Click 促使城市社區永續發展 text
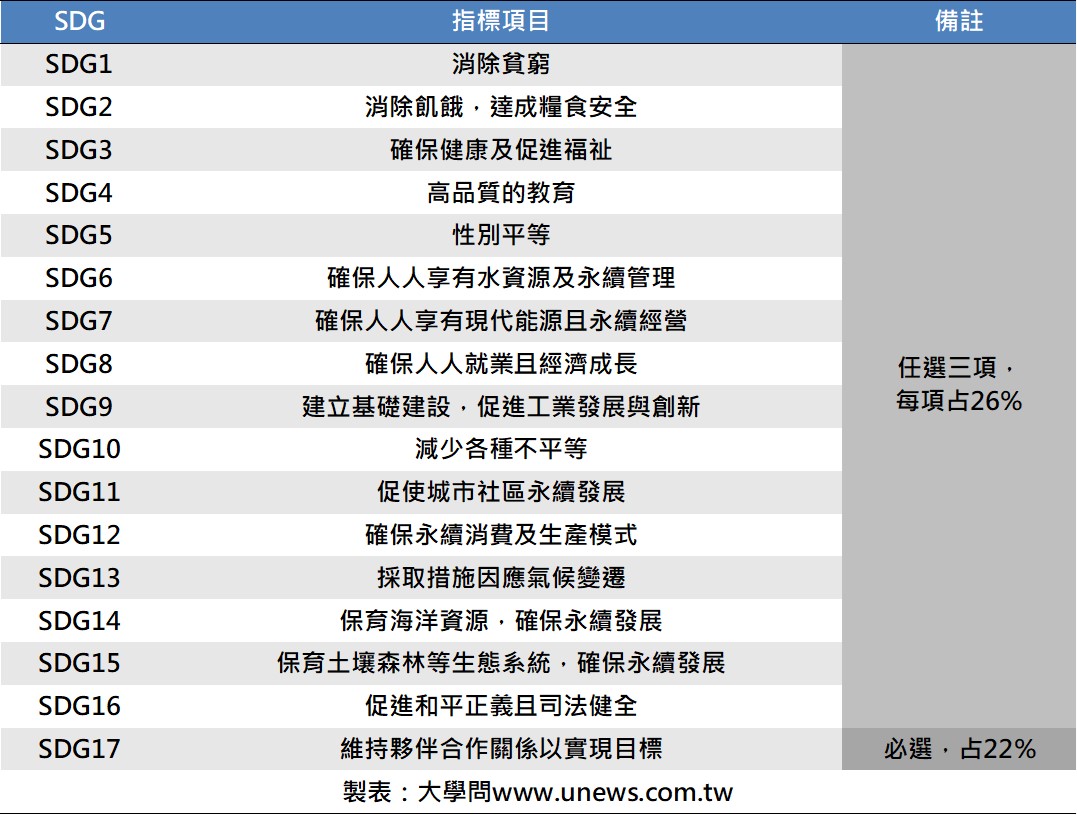This screenshot has width=1077, height=815. tap(501, 492)
